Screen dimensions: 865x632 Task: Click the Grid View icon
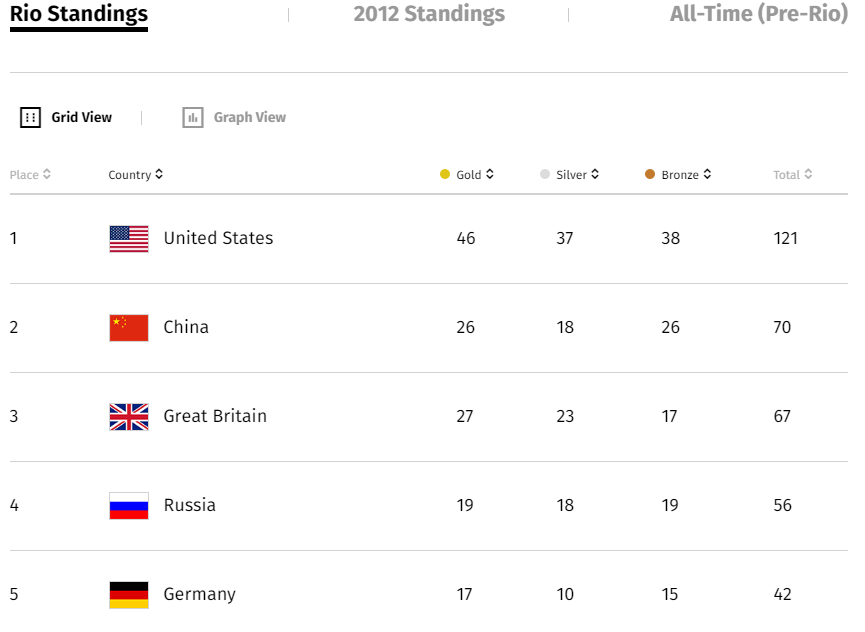[x=30, y=117]
